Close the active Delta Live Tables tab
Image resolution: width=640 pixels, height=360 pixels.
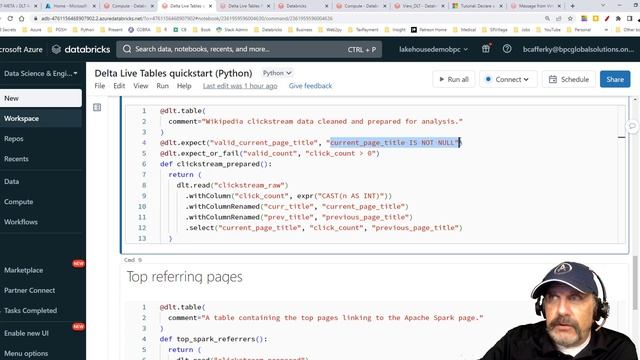click(211, 6)
